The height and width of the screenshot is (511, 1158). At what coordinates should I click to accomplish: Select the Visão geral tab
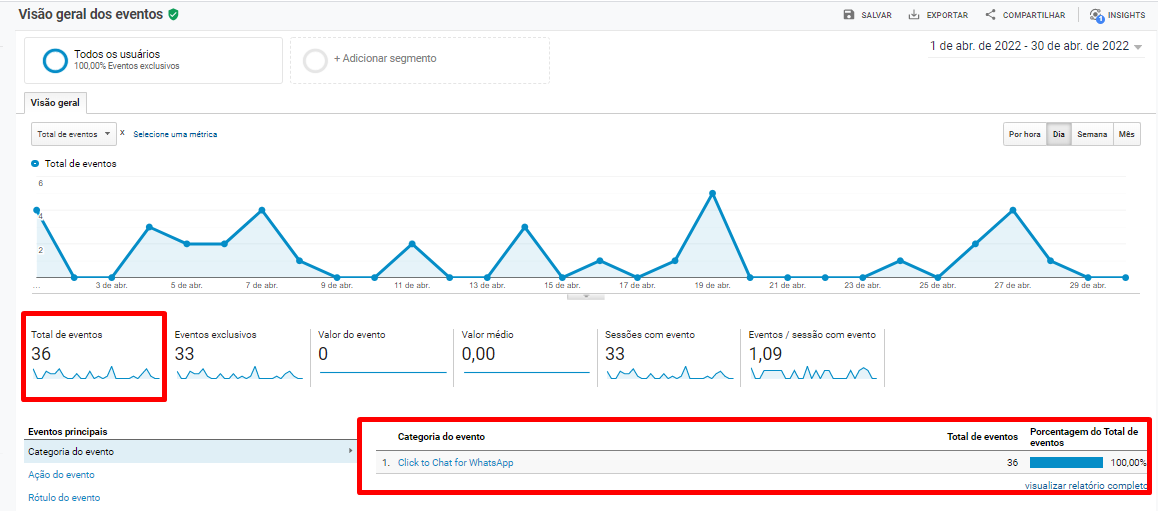[56, 103]
